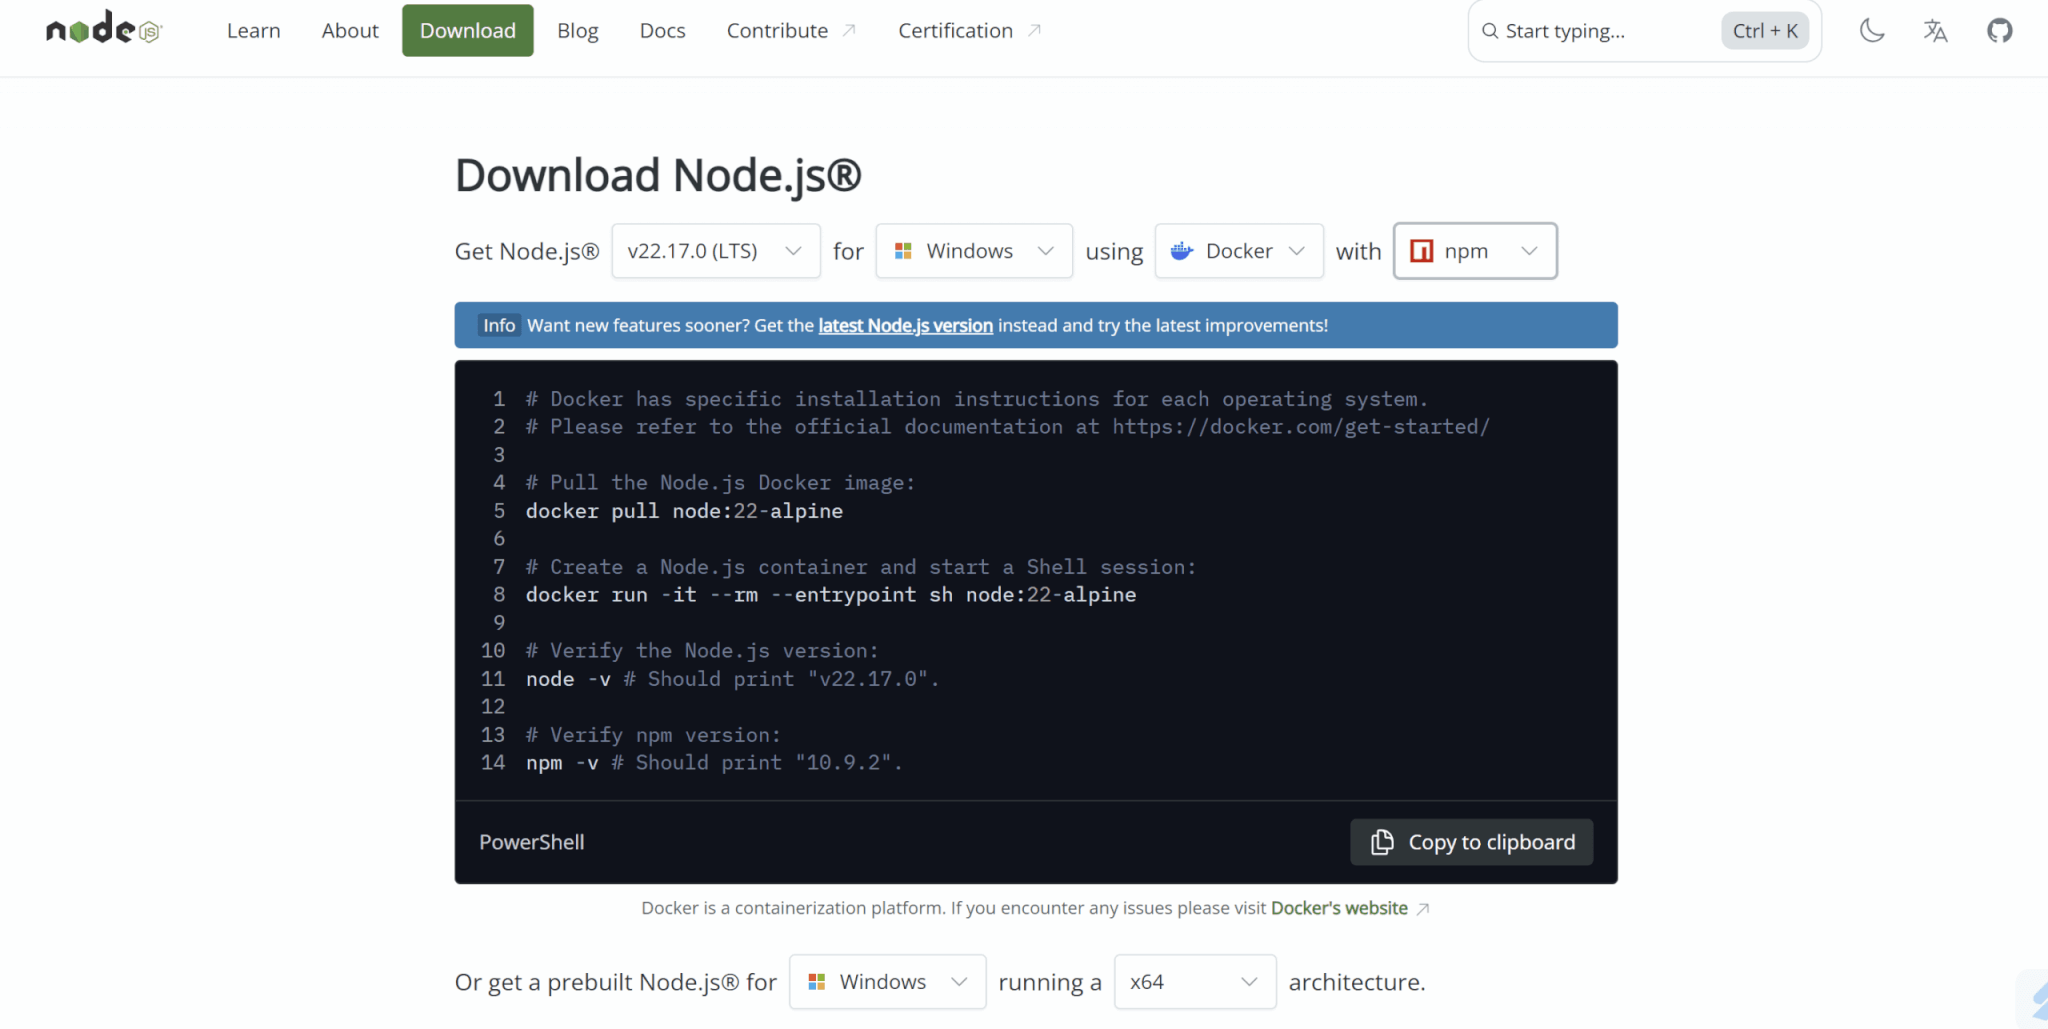The image size is (2048, 1029).
Task: Expand the prebuilt Windows platform dropdown
Action: click(x=887, y=982)
